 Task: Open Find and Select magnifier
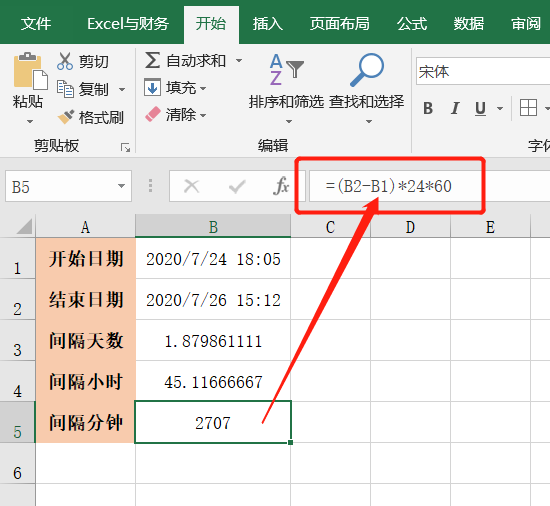(x=367, y=70)
